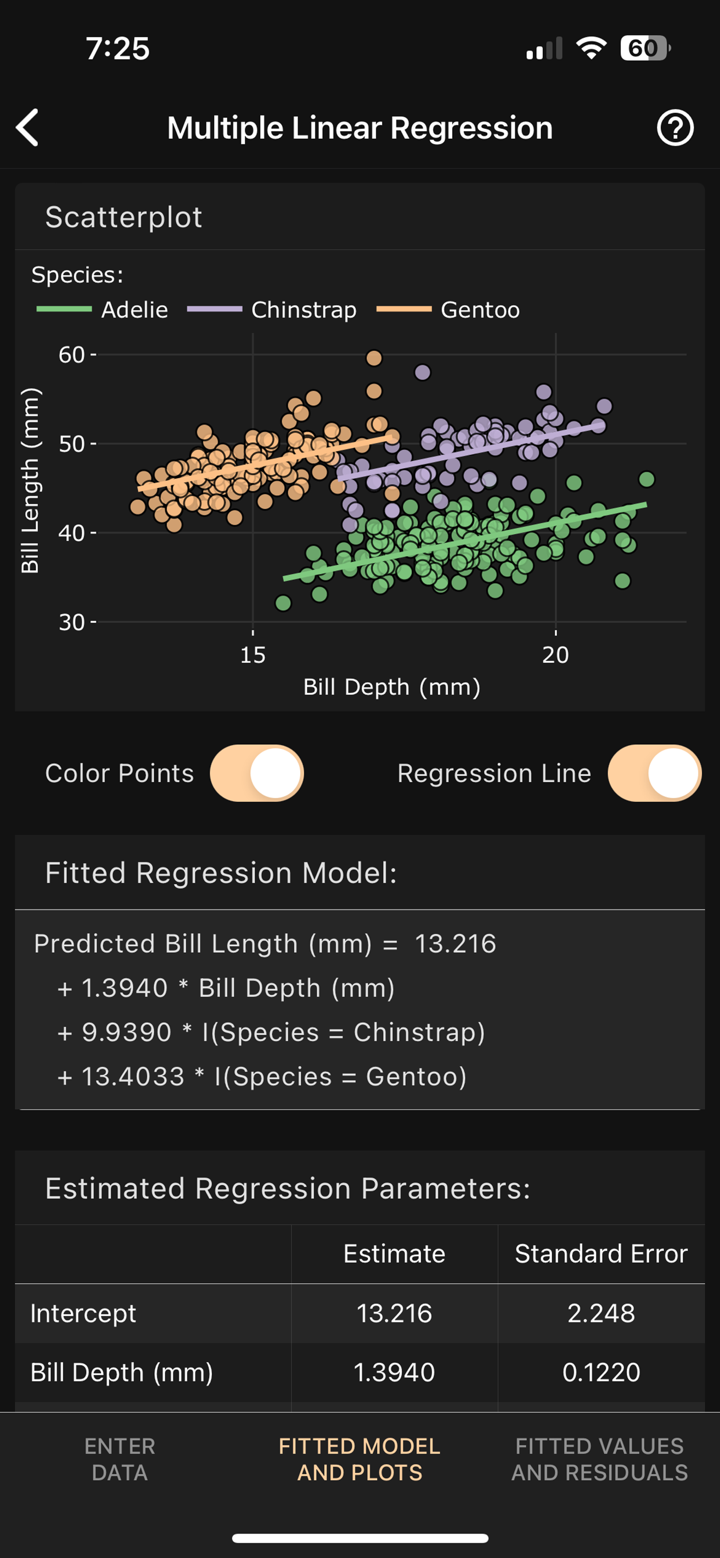Tap the clock showing 7:25
720x1558 pixels.
point(120,47)
